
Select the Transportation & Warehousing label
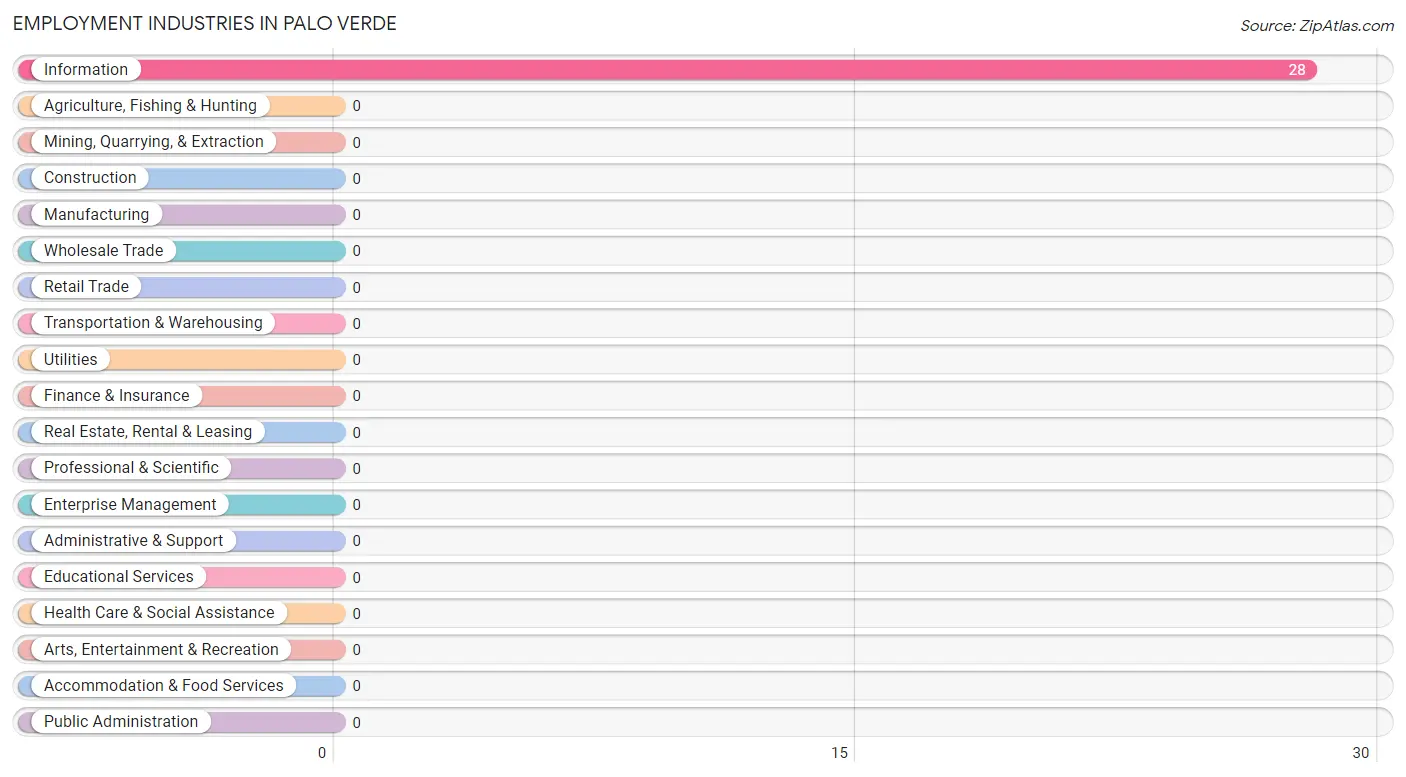point(153,323)
